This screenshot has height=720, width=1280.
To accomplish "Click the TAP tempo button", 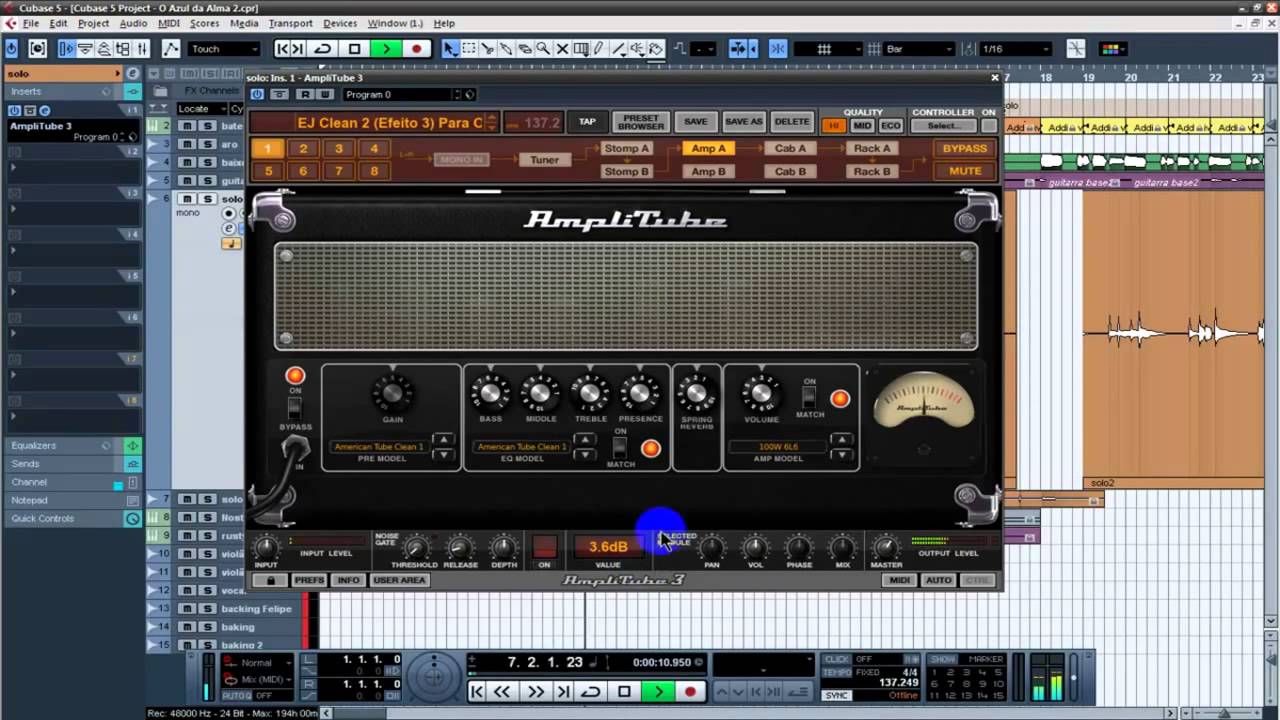I will click(587, 122).
